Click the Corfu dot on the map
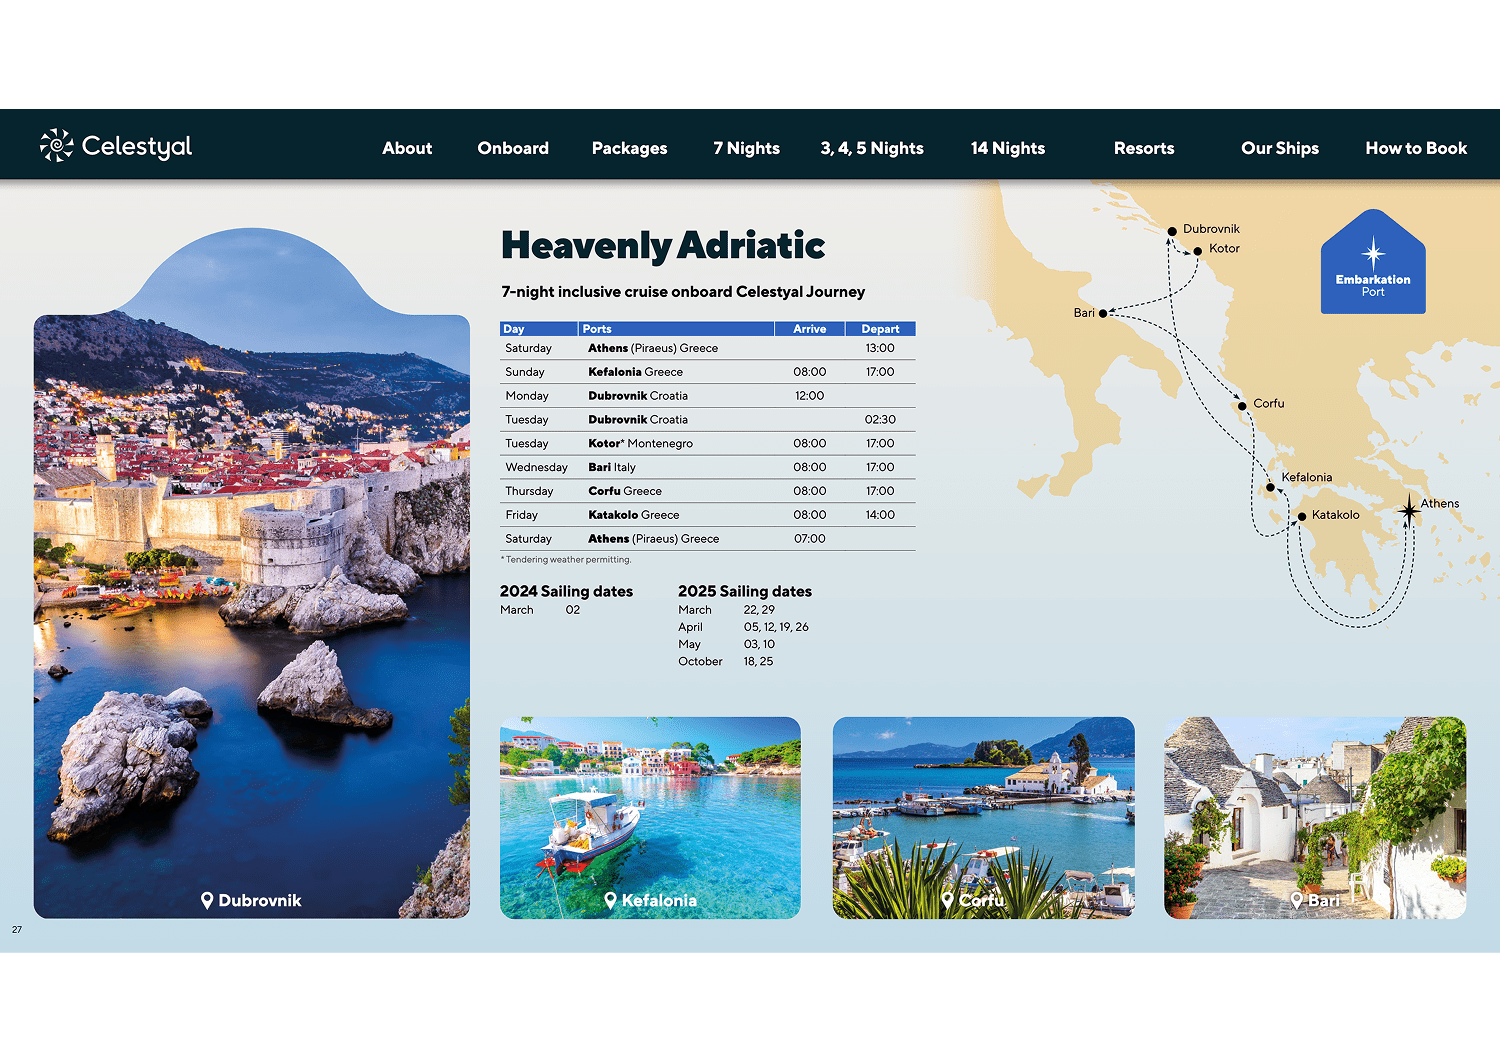1500x1061 pixels. (x=1242, y=405)
